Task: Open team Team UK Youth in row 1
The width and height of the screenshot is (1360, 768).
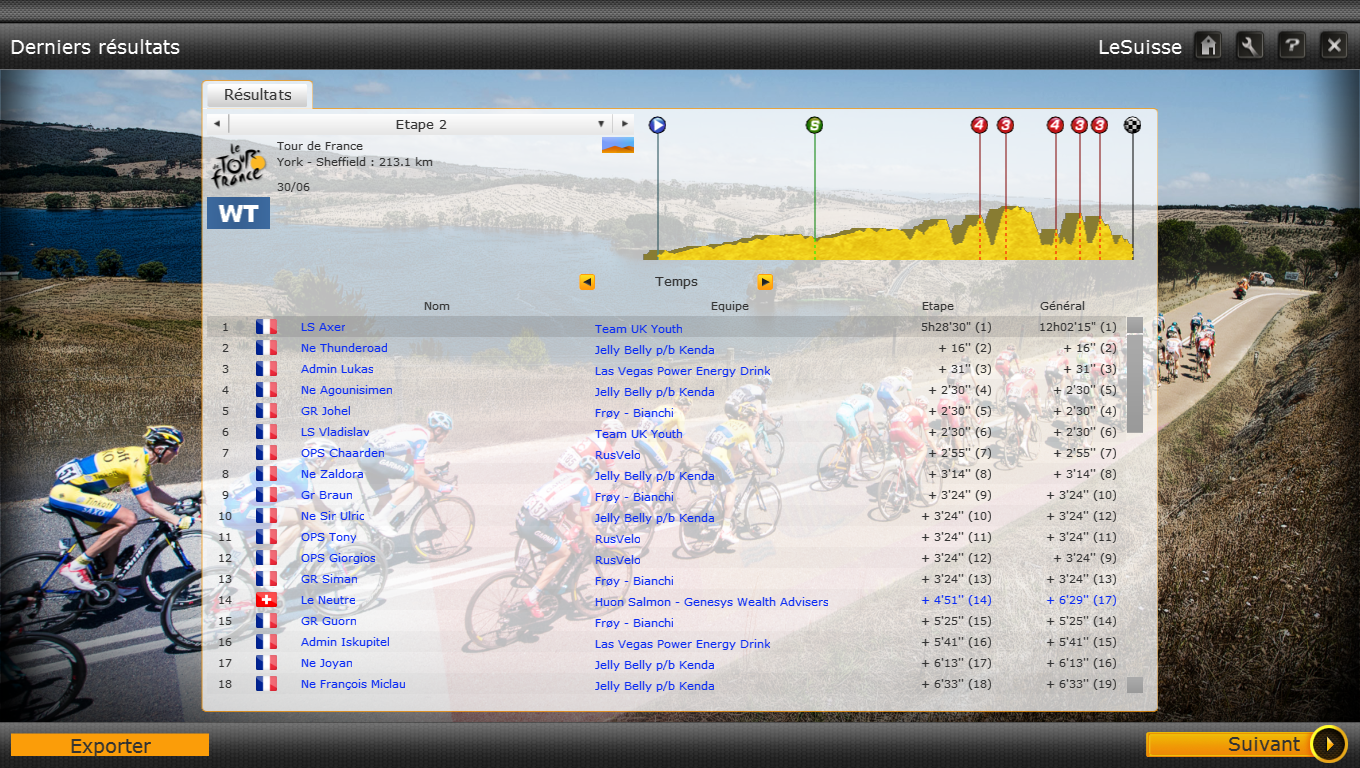Action: tap(639, 329)
